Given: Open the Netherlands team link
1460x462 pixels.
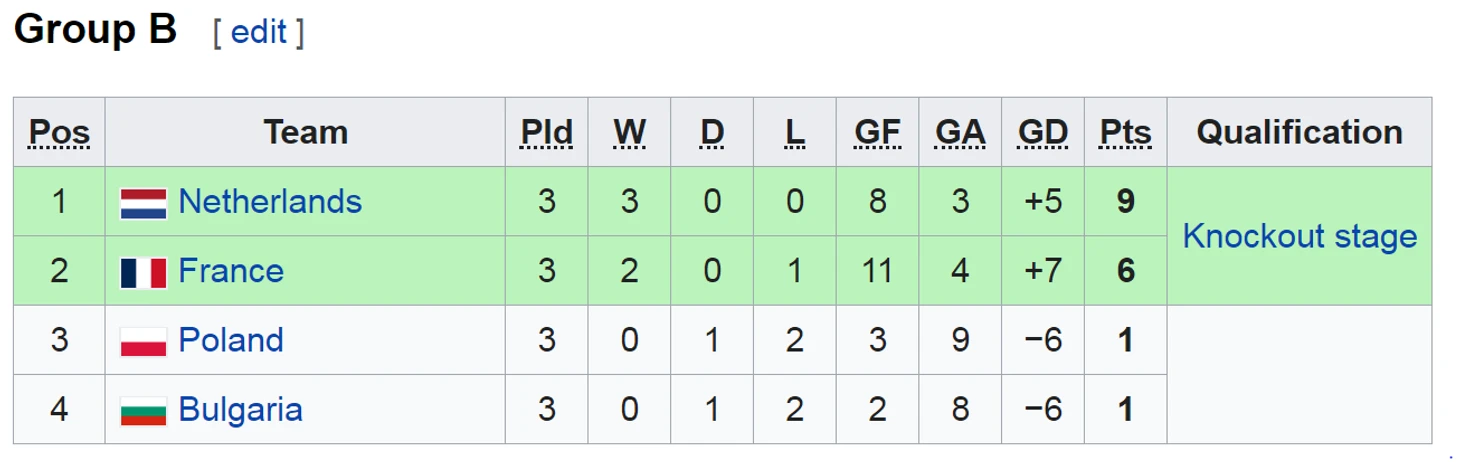Looking at the screenshot, I should (270, 202).
